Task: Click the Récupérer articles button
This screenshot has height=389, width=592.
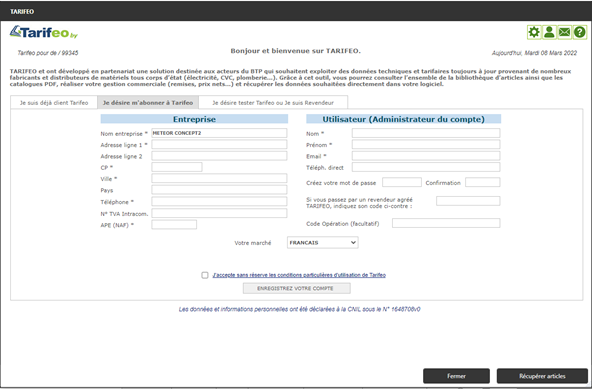Action: click(x=542, y=376)
